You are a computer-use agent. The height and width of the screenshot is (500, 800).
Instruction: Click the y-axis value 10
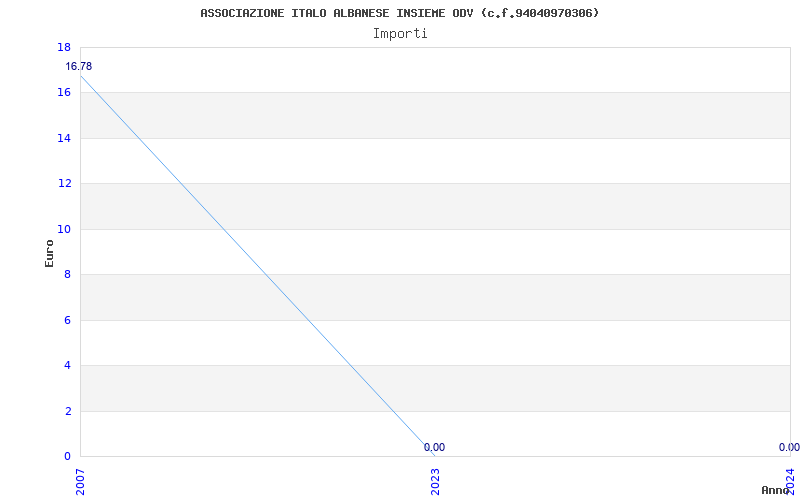(64, 229)
